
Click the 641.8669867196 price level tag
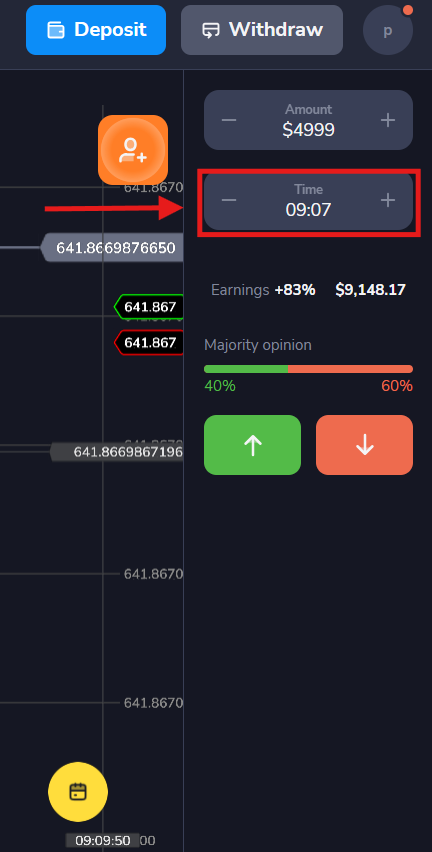click(117, 452)
